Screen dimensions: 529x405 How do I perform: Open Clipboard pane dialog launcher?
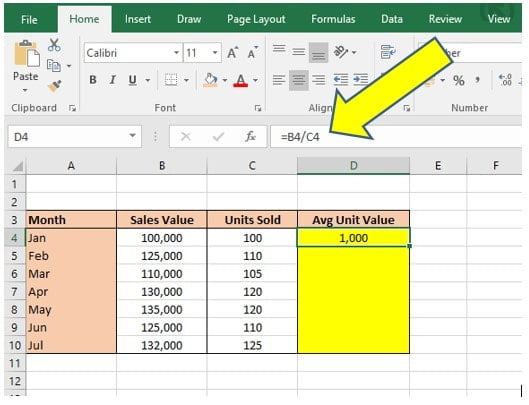(x=72, y=108)
